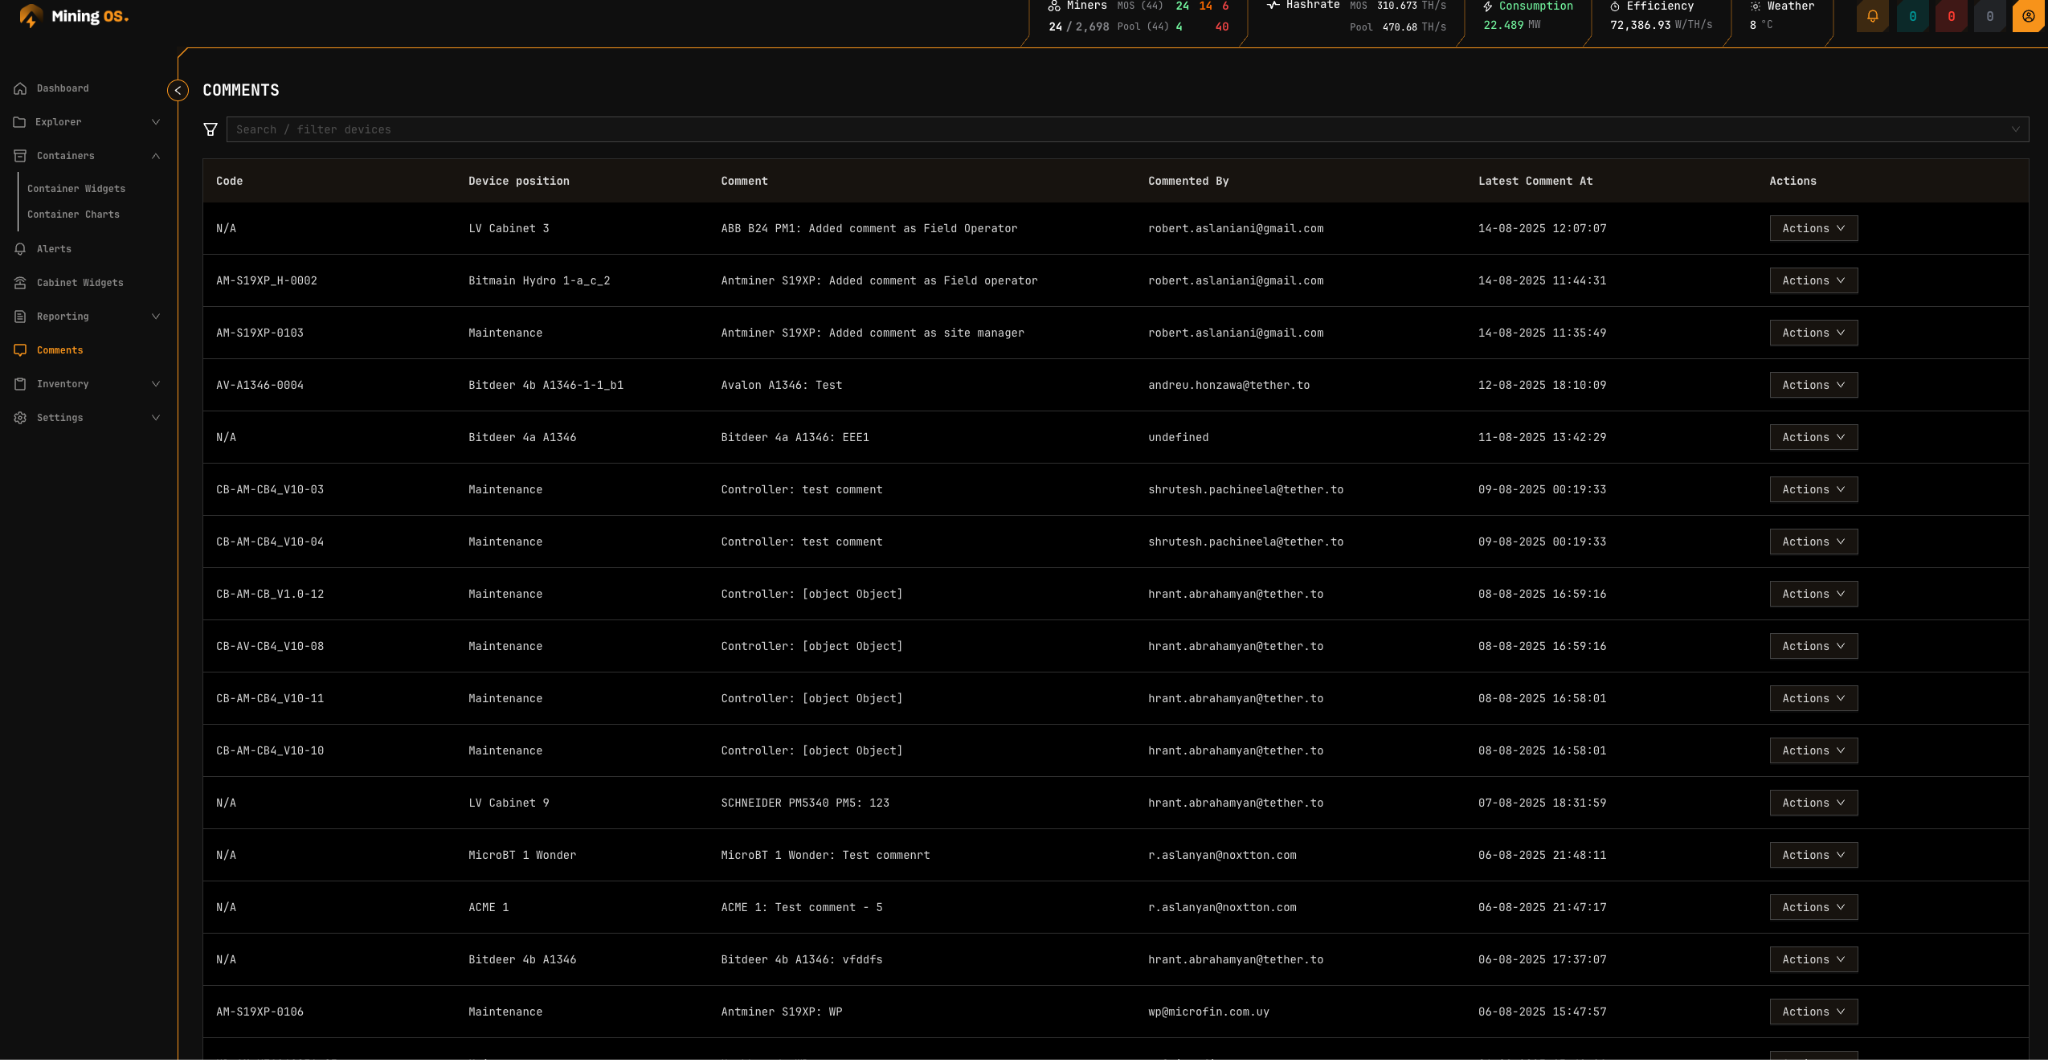Expand the Reporting sidebar section
Viewport: 2048px width, 1060px height.
(61, 316)
